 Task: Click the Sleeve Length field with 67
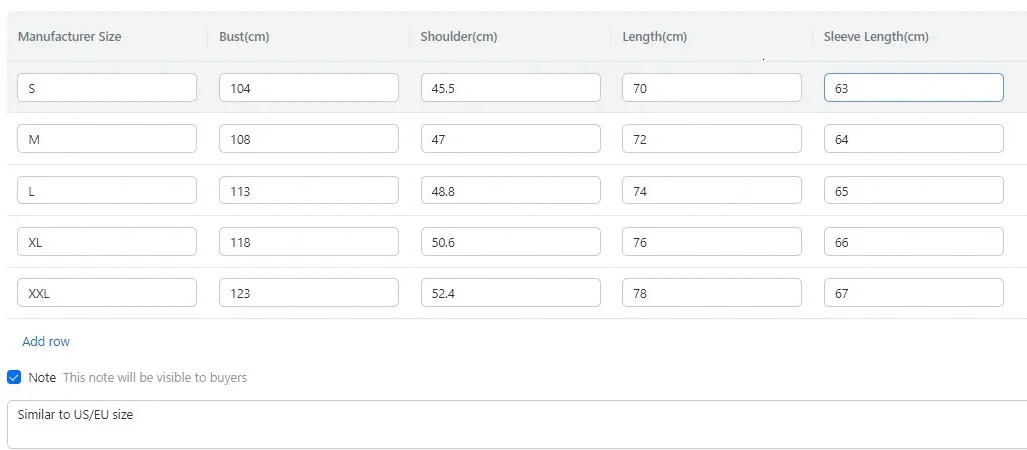tap(913, 293)
